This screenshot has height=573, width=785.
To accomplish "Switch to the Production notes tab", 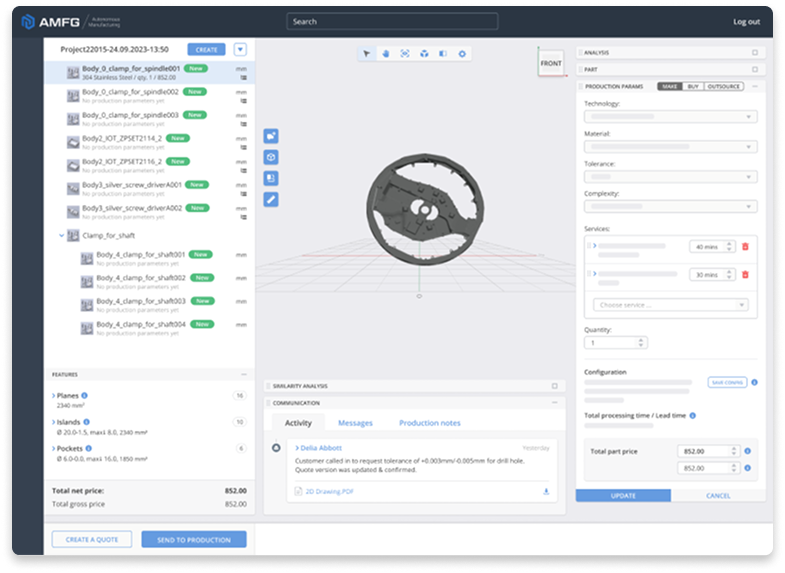I will tap(430, 423).
